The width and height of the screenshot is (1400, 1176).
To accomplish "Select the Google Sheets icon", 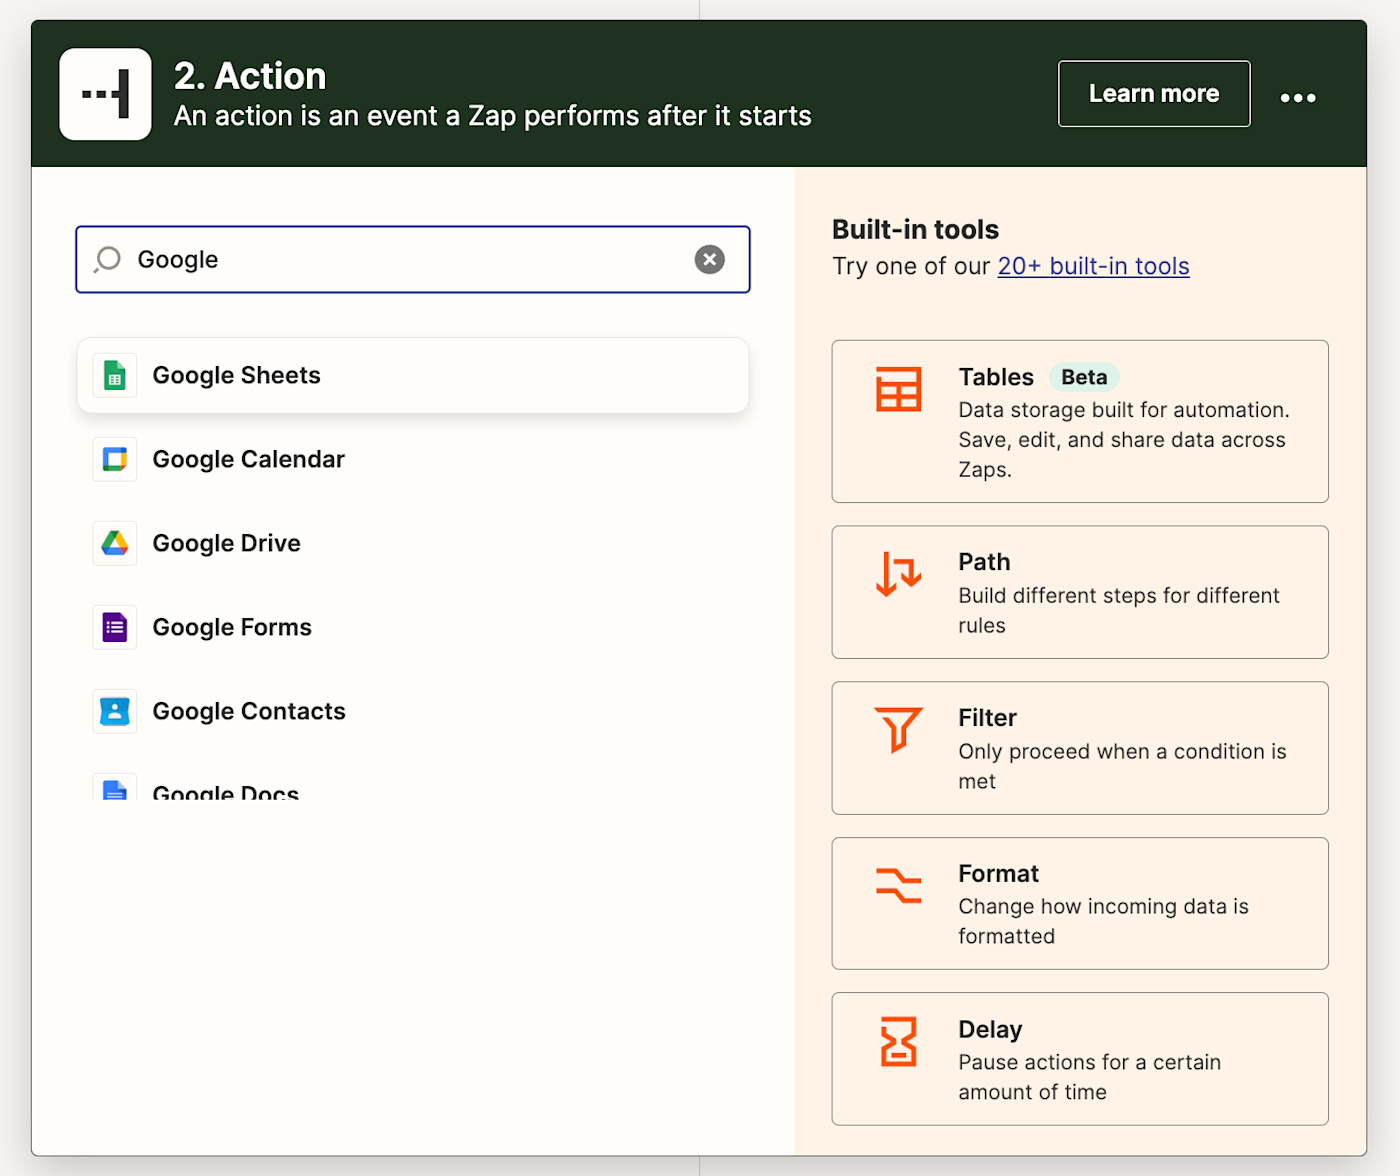I will [115, 376].
